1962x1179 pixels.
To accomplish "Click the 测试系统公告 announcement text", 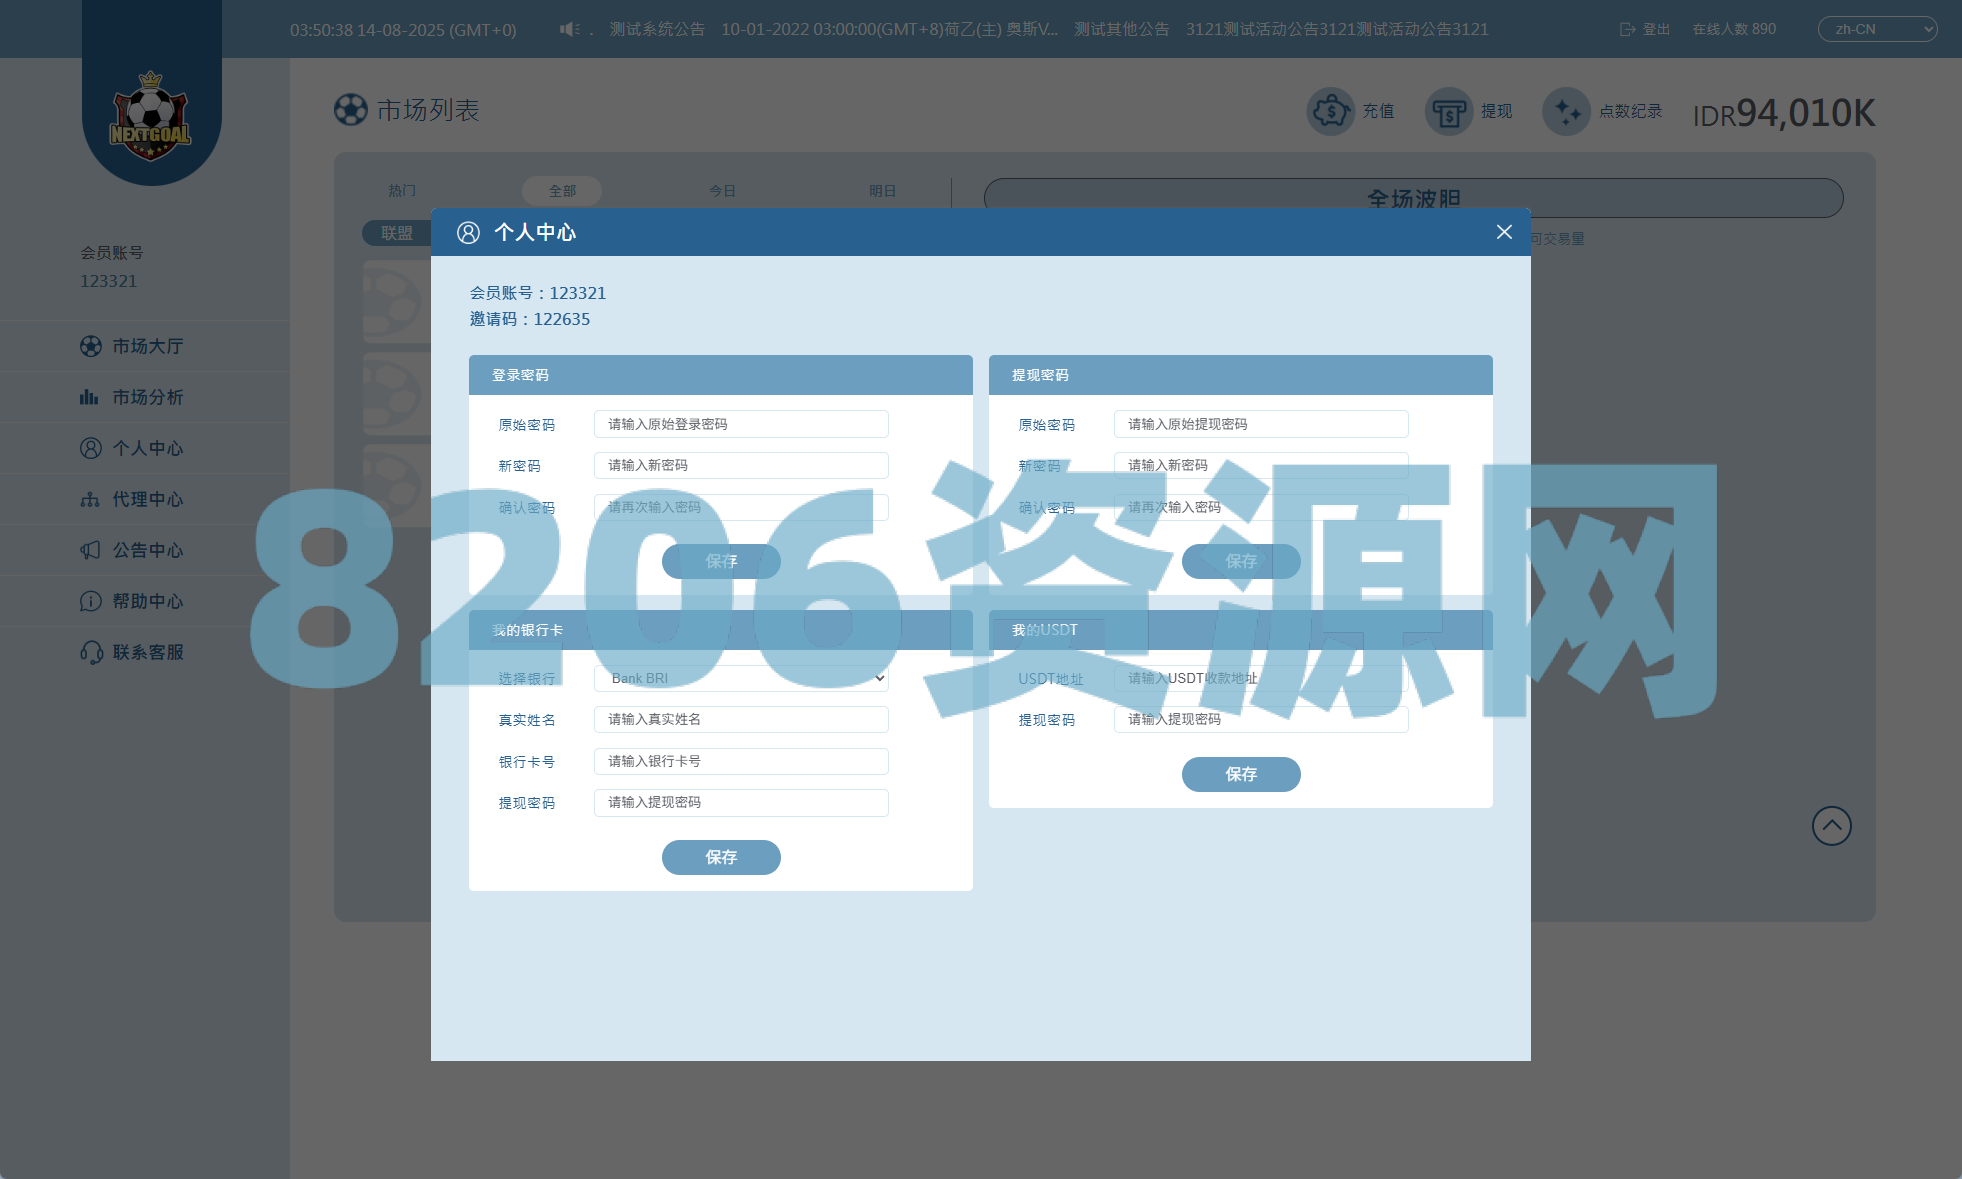I will [x=657, y=29].
